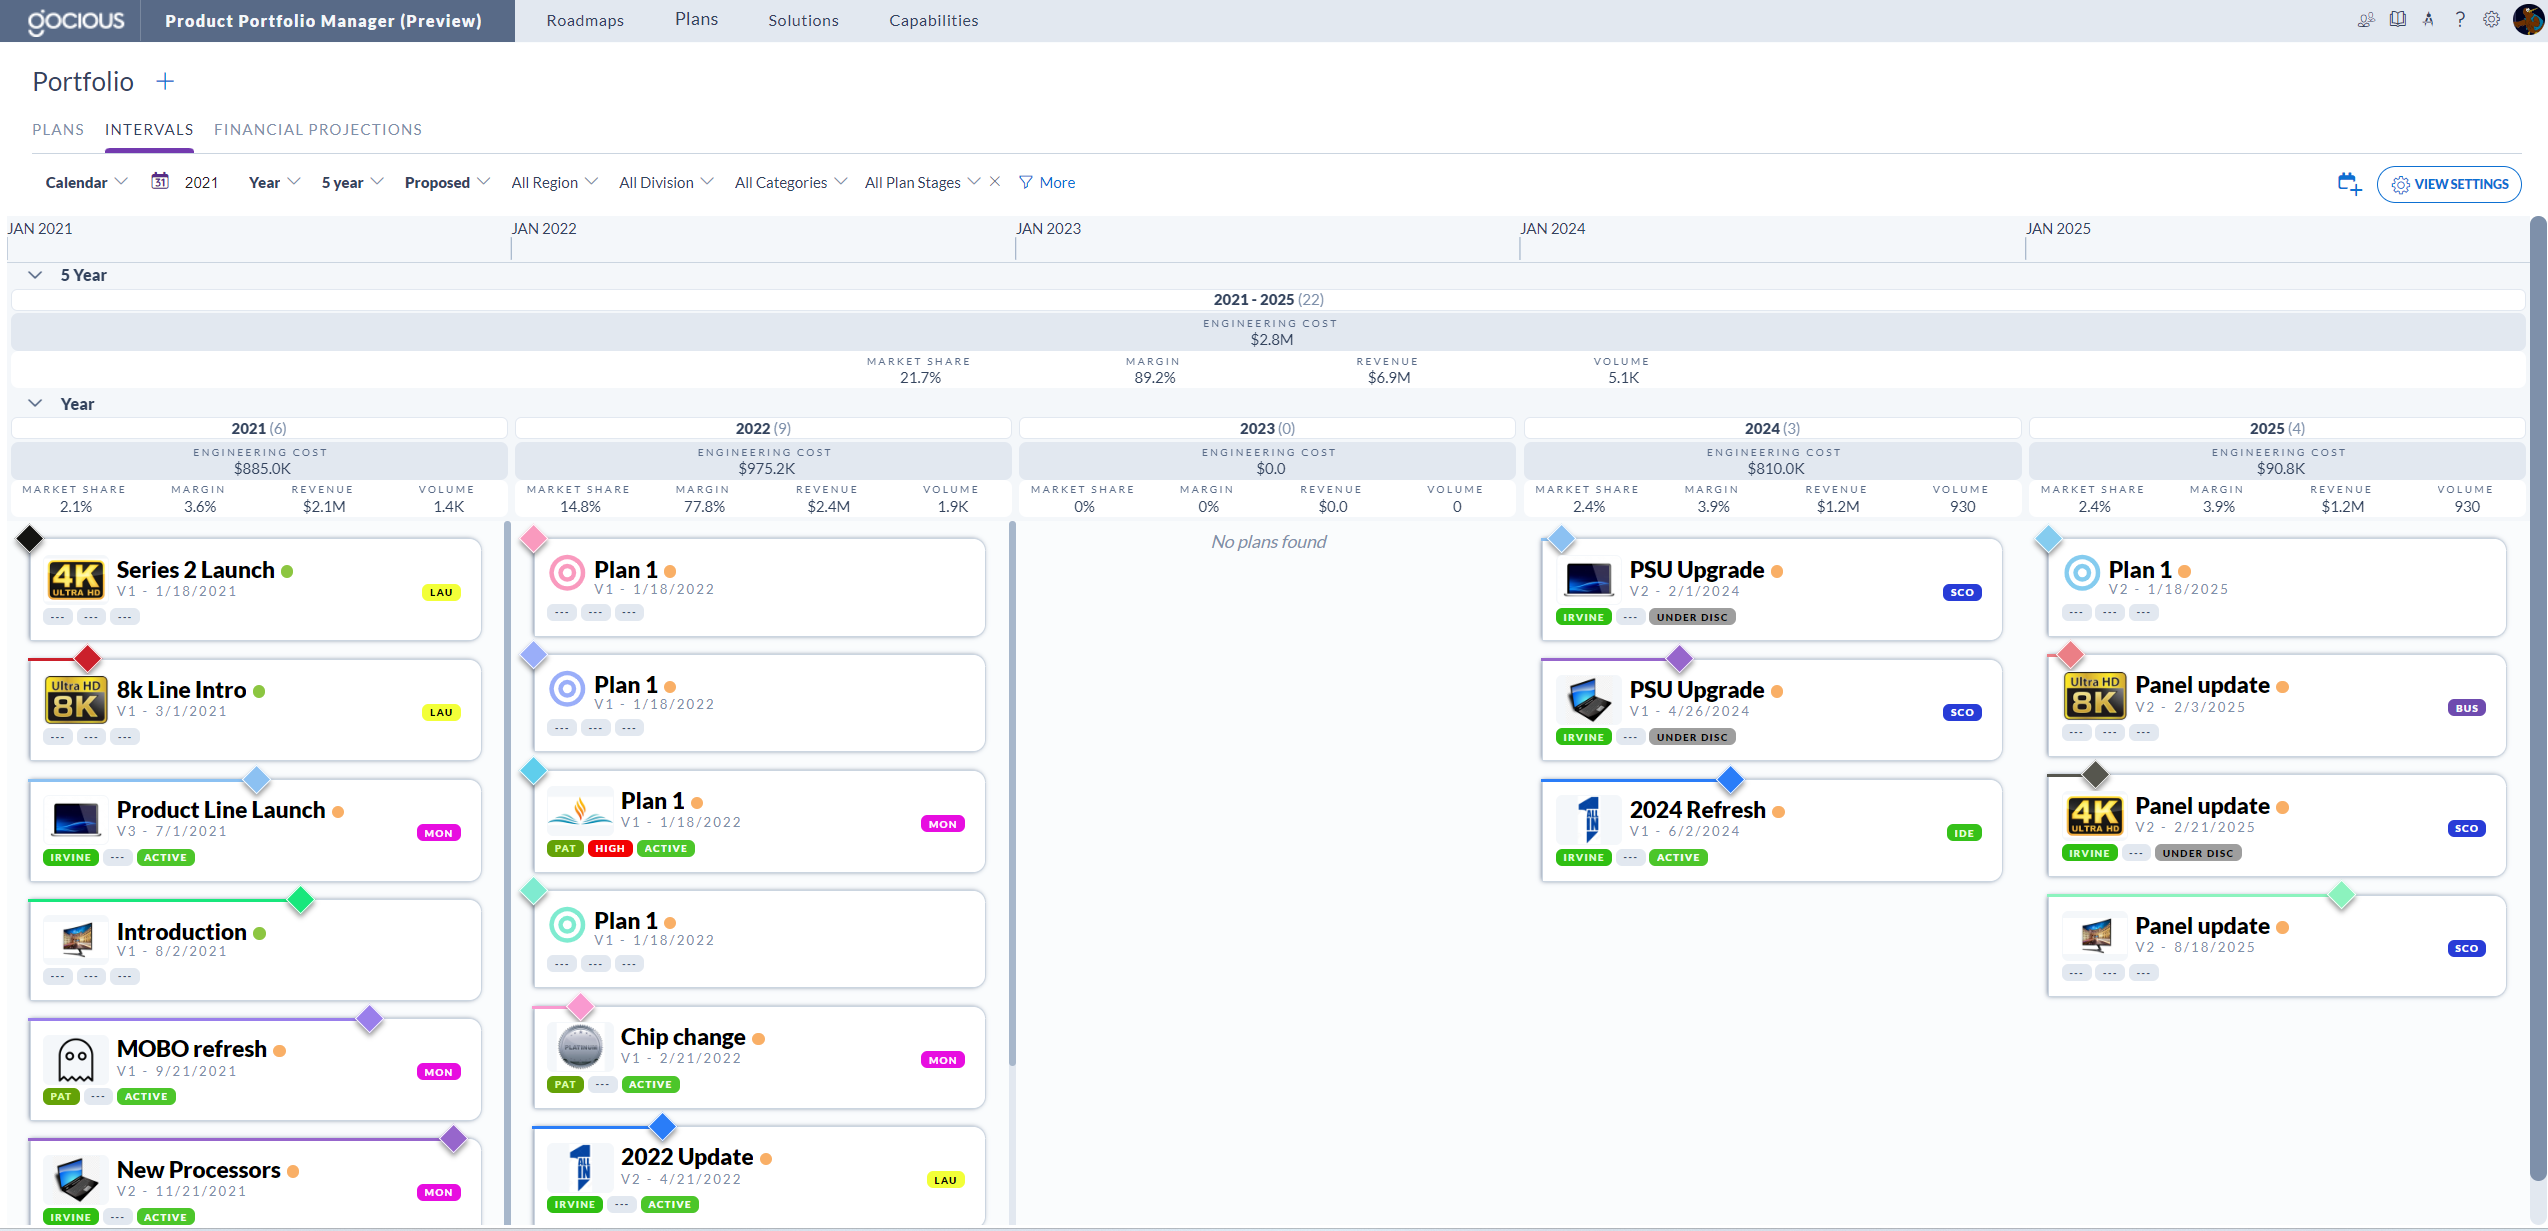
Task: Open the 2022 Update plan title
Action: coord(687,1156)
